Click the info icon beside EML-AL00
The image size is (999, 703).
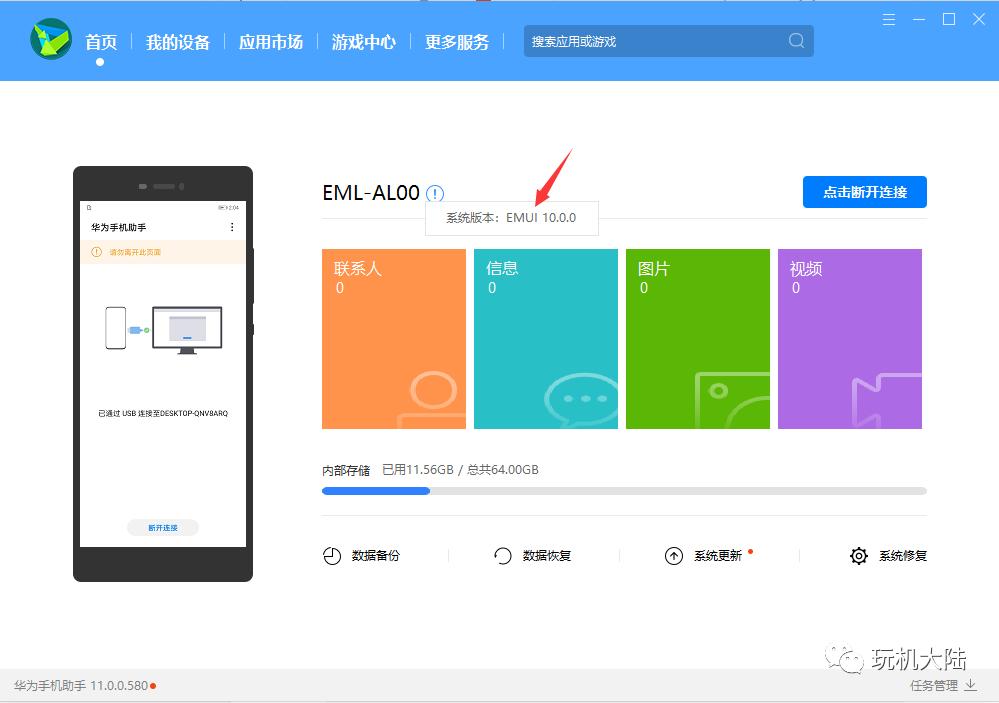pos(434,193)
